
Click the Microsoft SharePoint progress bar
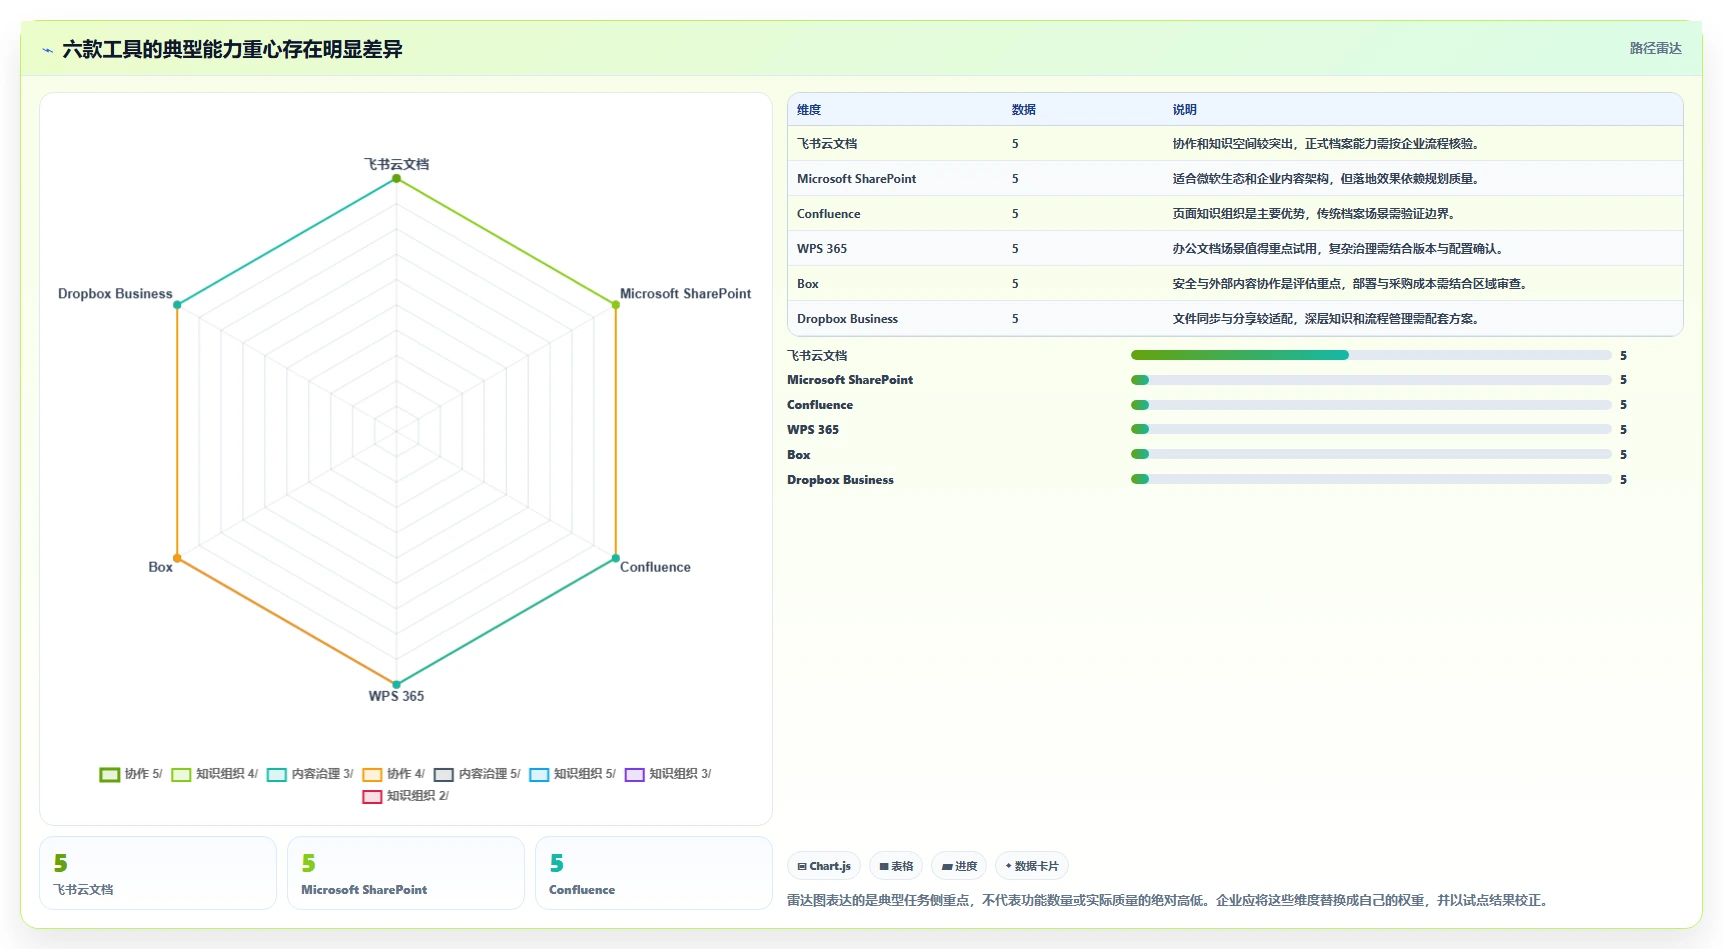[1371, 380]
